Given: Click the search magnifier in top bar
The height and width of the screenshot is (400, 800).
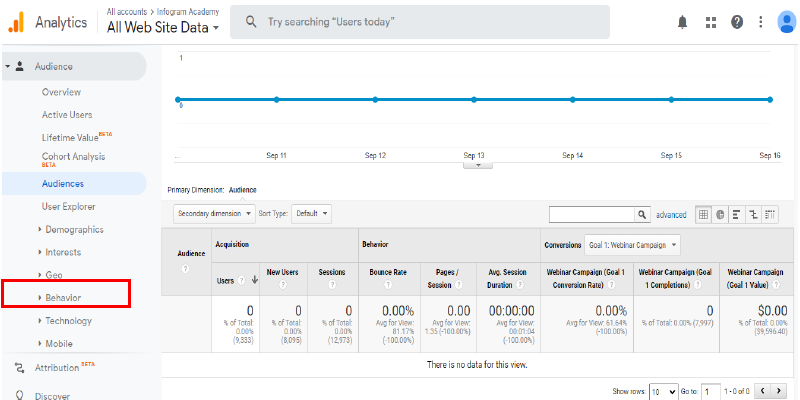Looking at the screenshot, I should point(251,22).
